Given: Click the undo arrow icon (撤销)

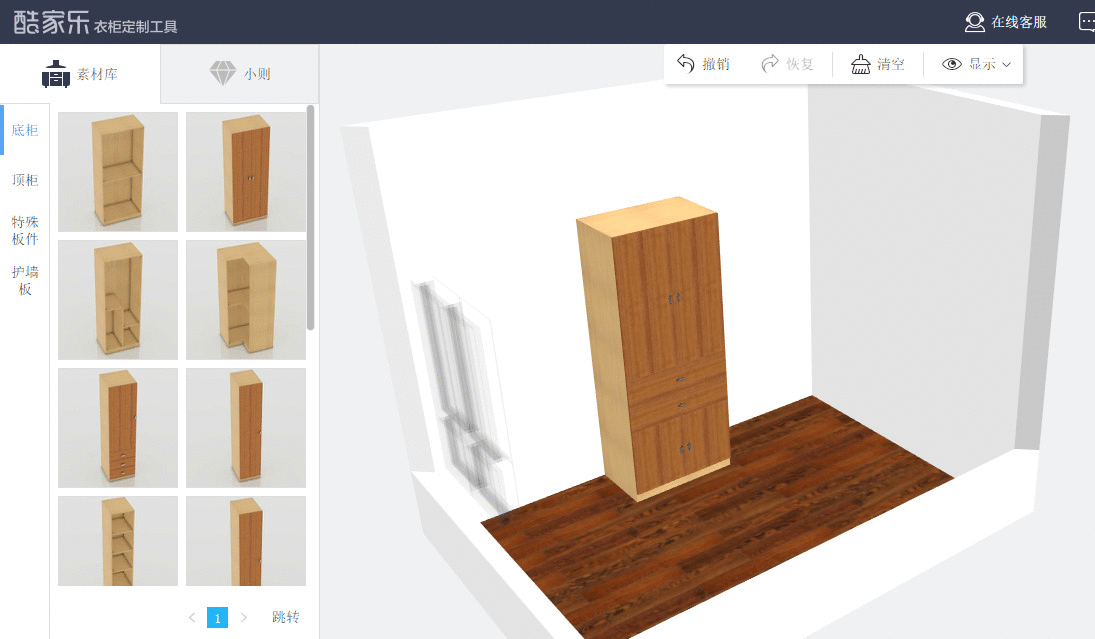Looking at the screenshot, I should click(686, 64).
